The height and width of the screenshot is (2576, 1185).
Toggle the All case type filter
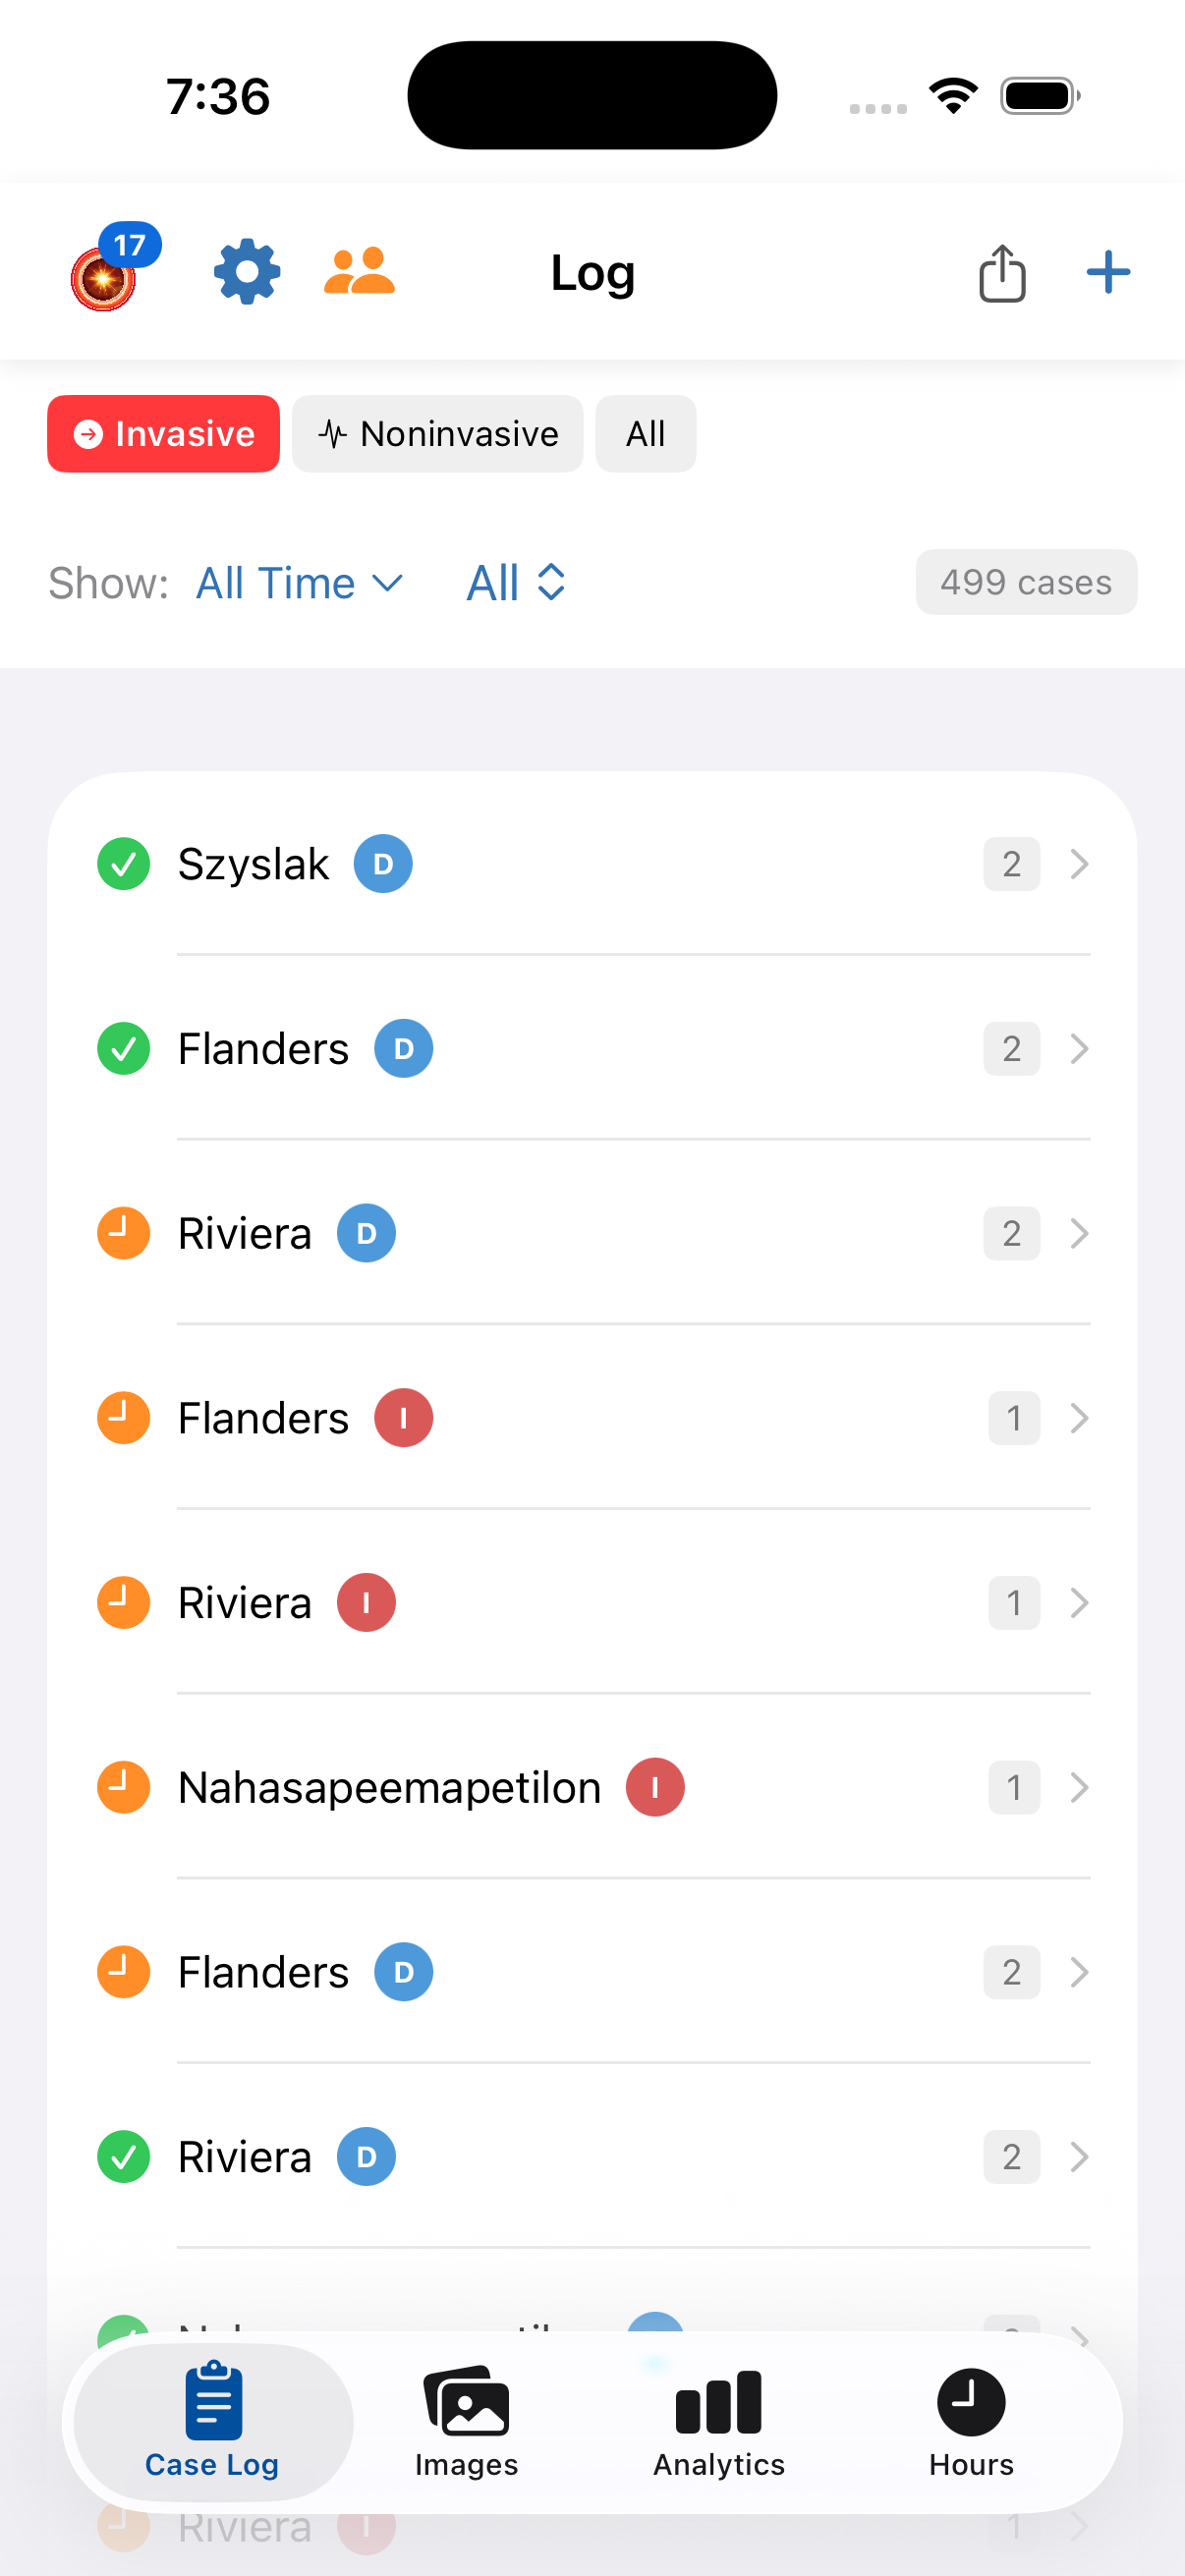tap(645, 434)
